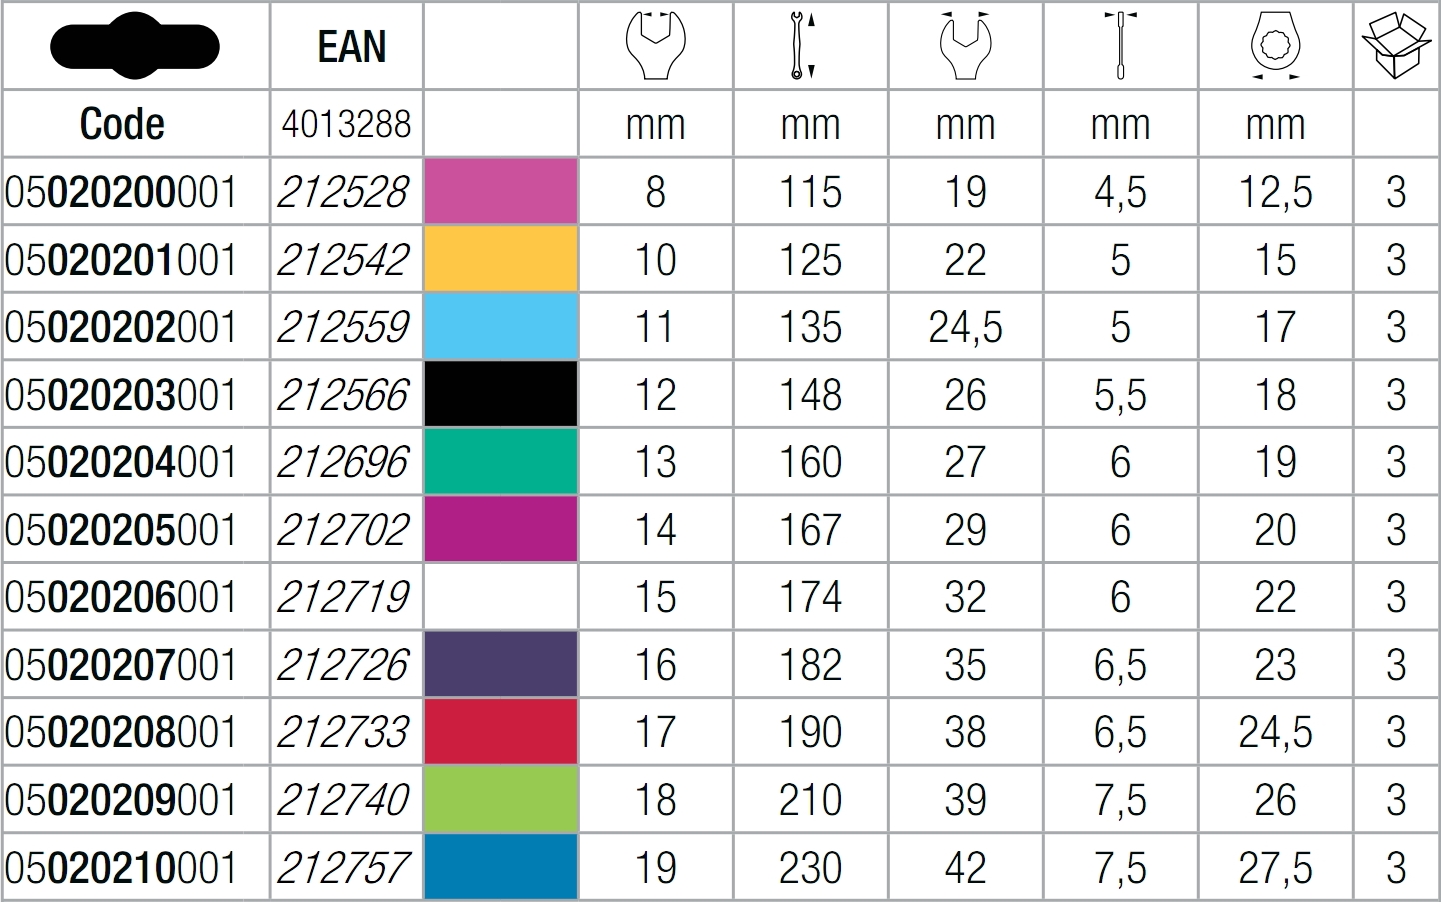Click the open-end wrench jaw size icon

pyautogui.click(x=655, y=46)
